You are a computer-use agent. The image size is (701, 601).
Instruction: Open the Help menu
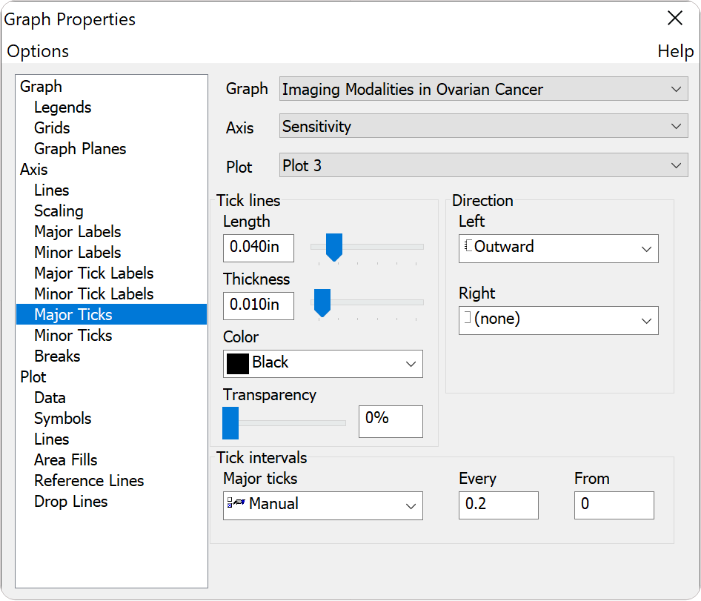point(675,51)
